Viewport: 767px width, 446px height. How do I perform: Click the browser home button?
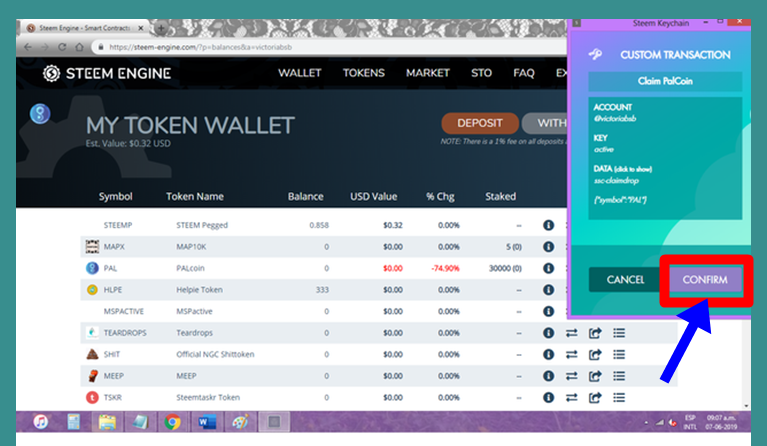coord(79,47)
